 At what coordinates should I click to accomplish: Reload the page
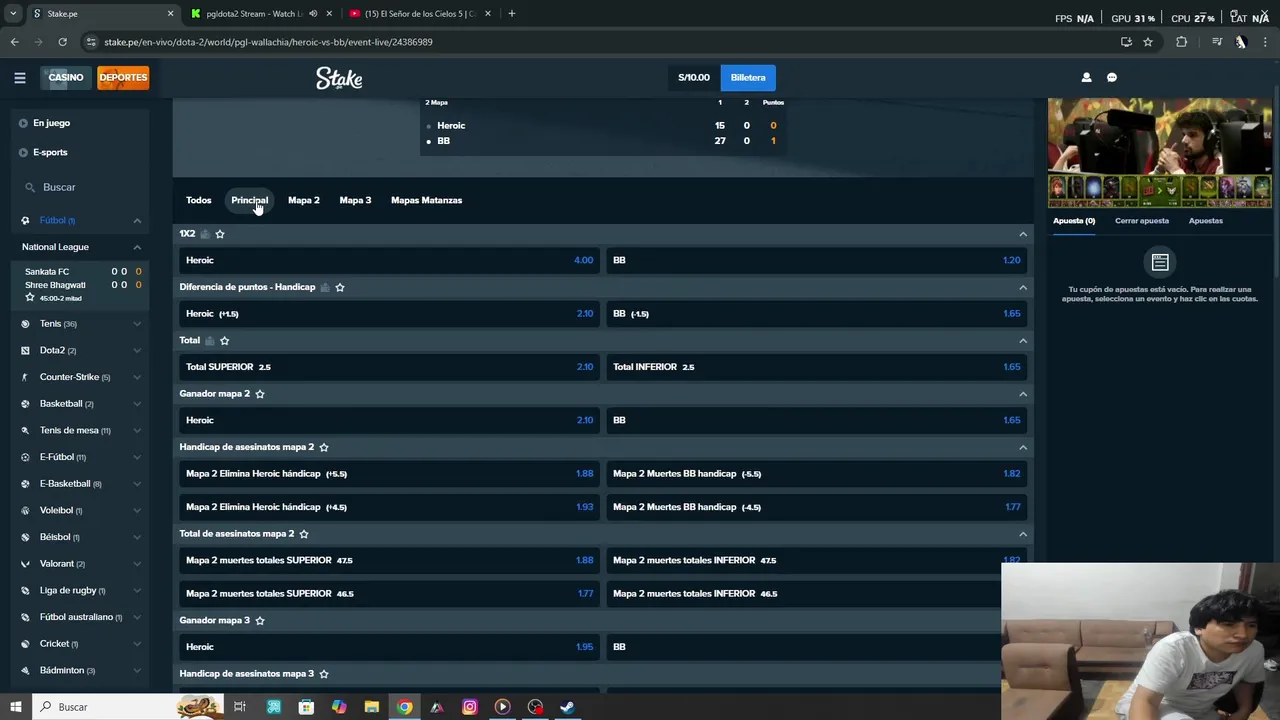coord(62,42)
